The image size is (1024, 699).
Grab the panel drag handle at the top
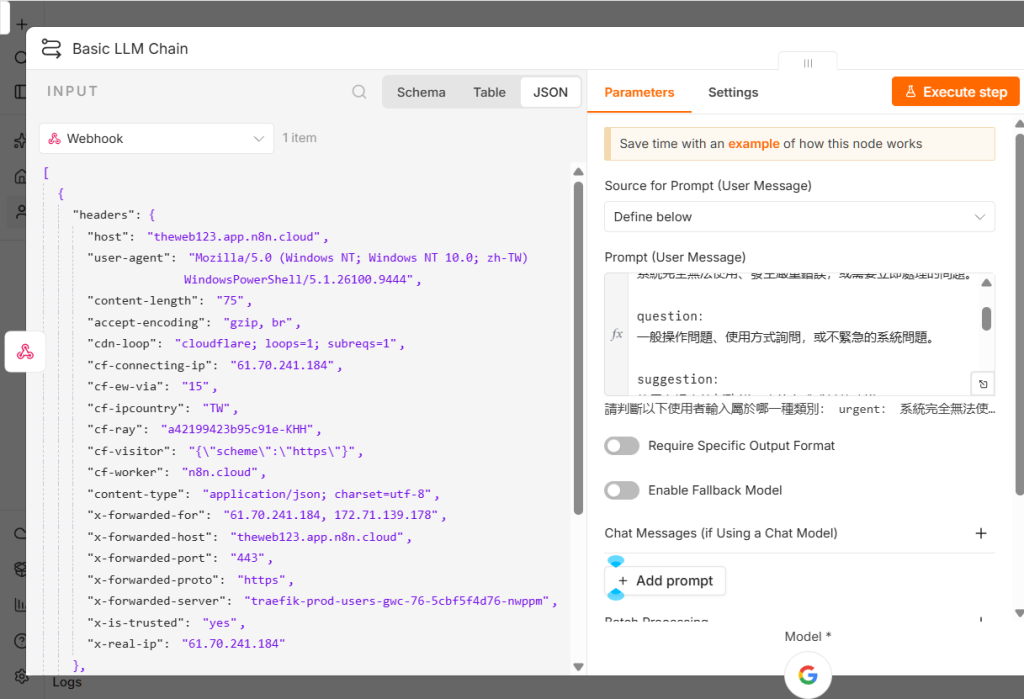808,63
